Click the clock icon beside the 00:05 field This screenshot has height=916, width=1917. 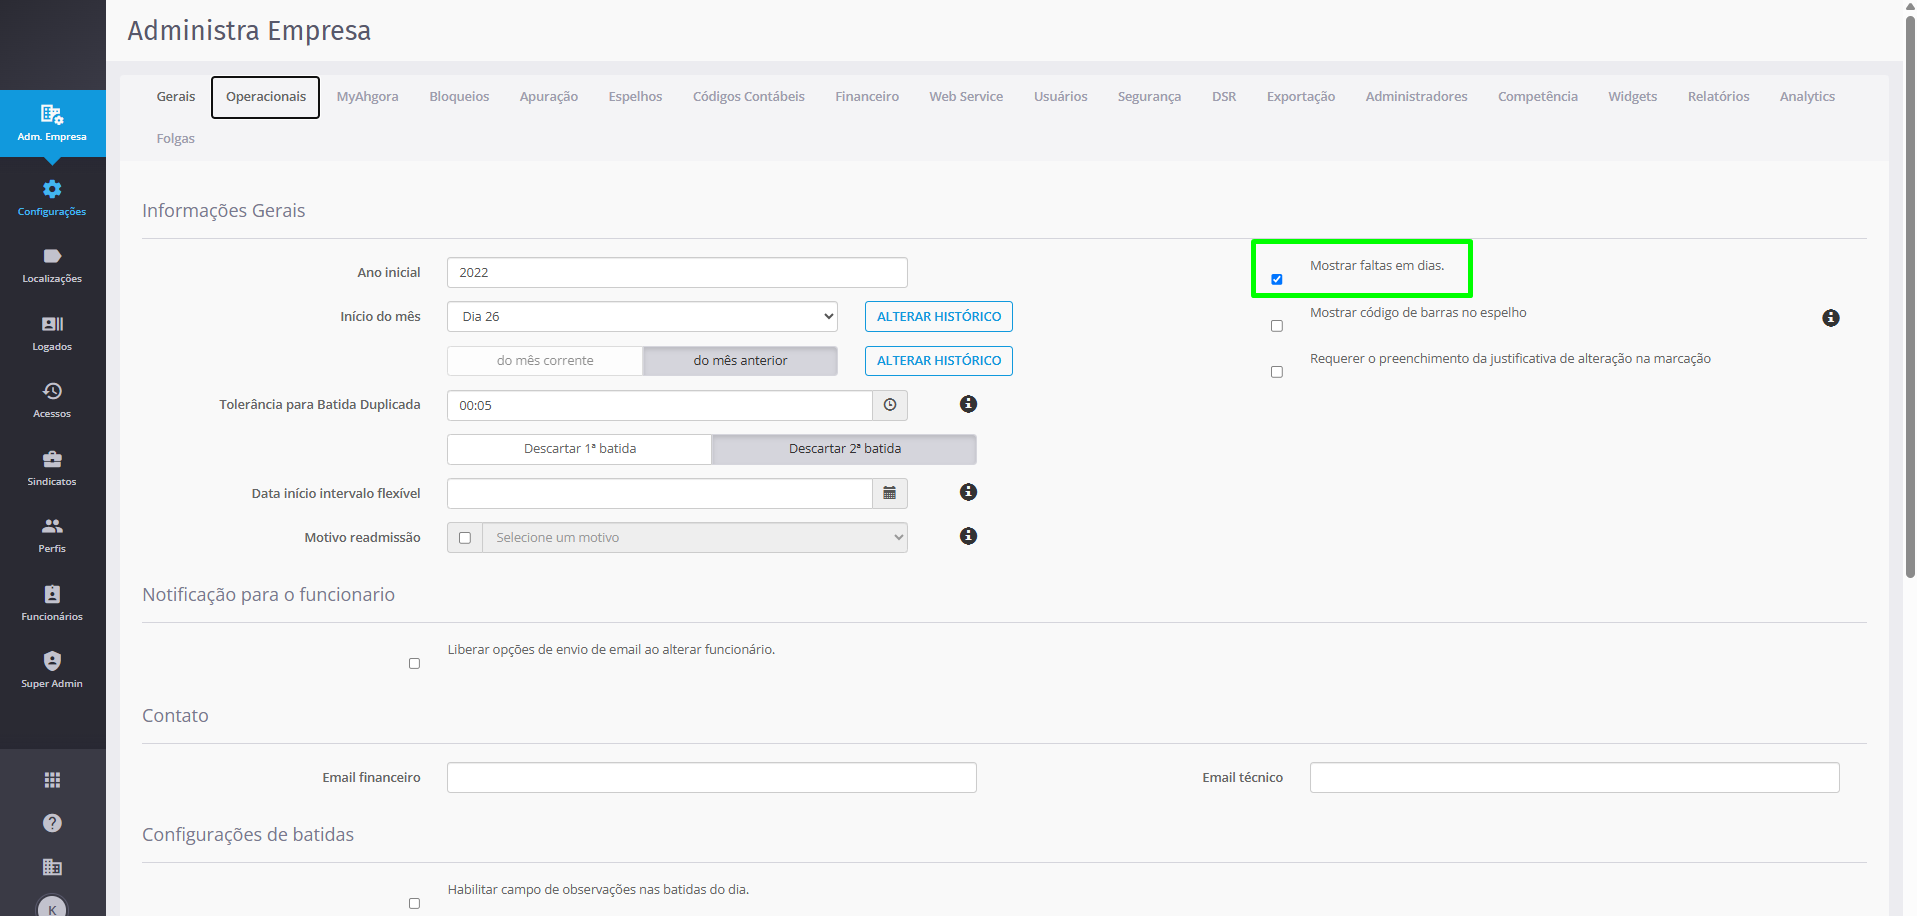point(890,405)
